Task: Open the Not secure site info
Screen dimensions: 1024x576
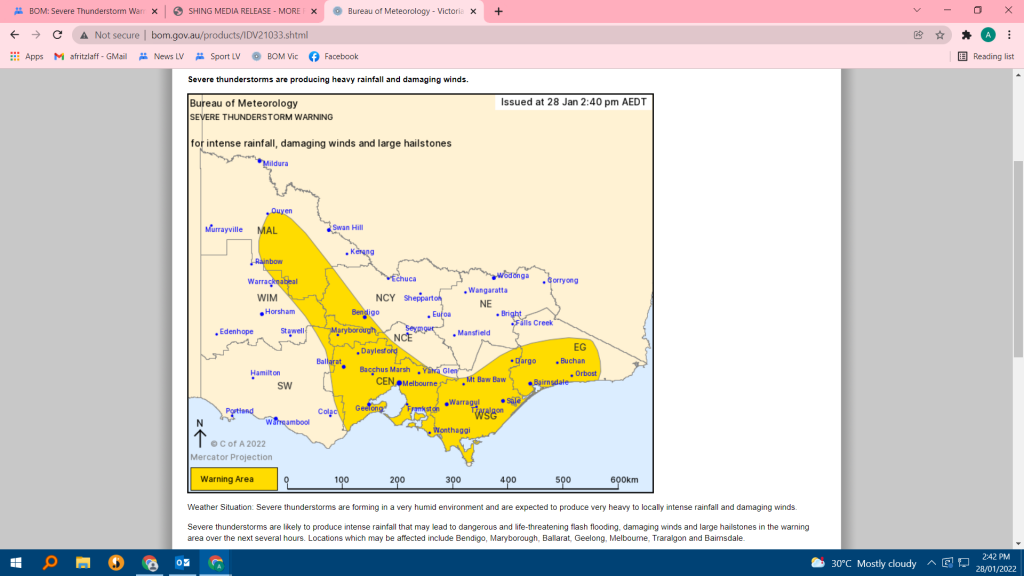Action: (110, 35)
